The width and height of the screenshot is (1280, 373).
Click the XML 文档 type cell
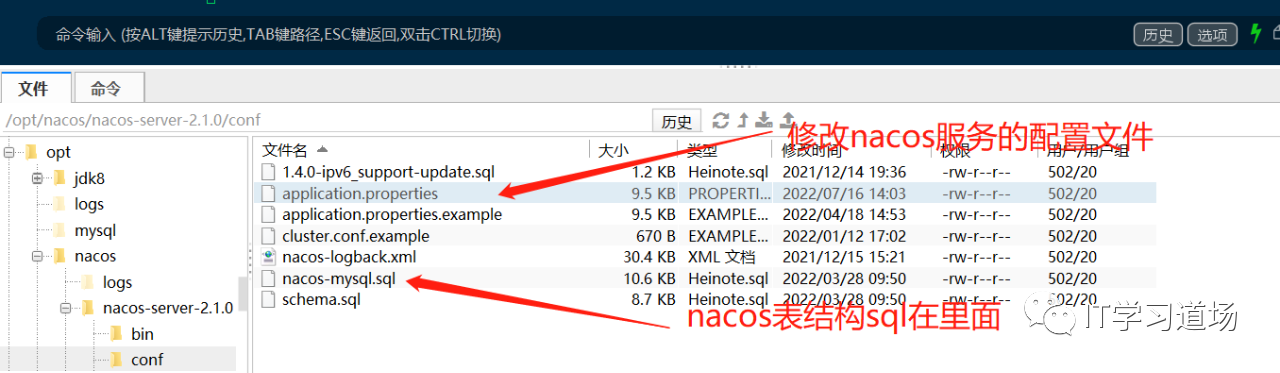tap(720, 257)
